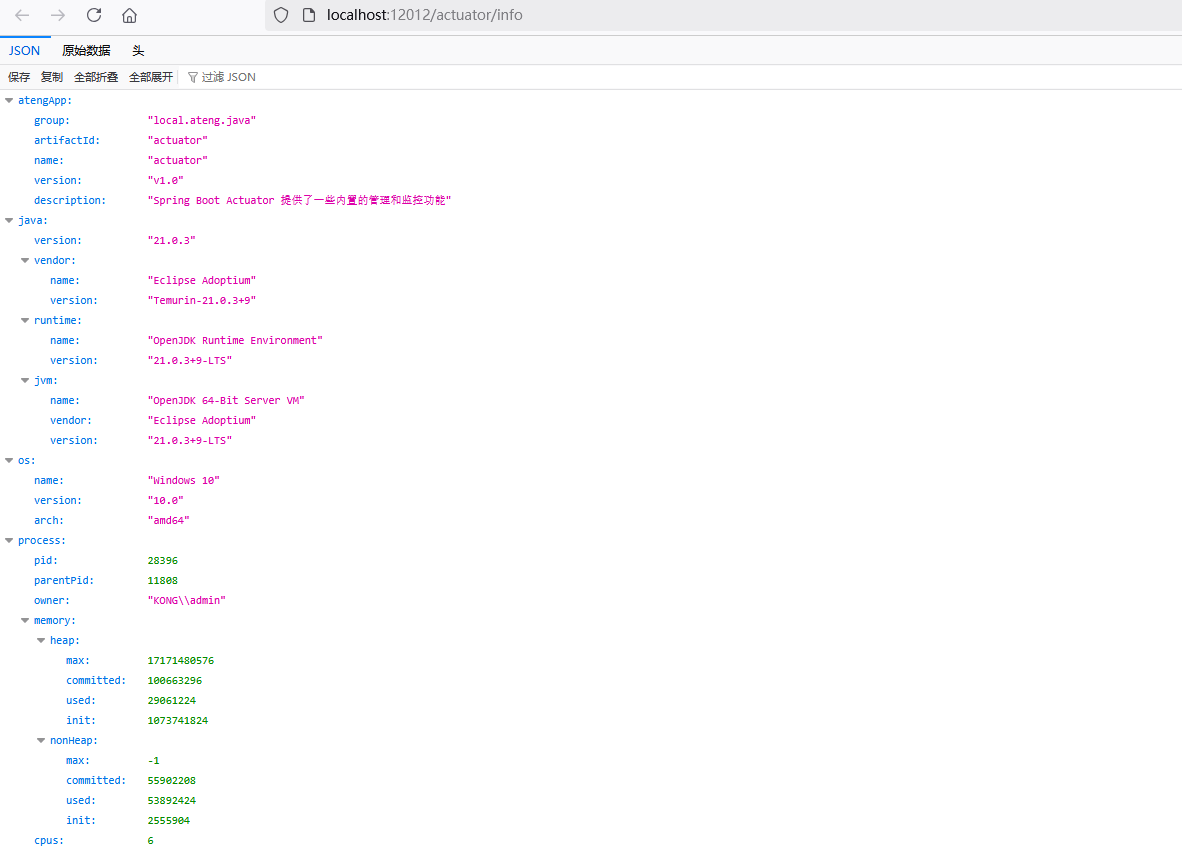Click the browser forward arrow
Viewport: 1182px width, 852px height.
pos(58,15)
